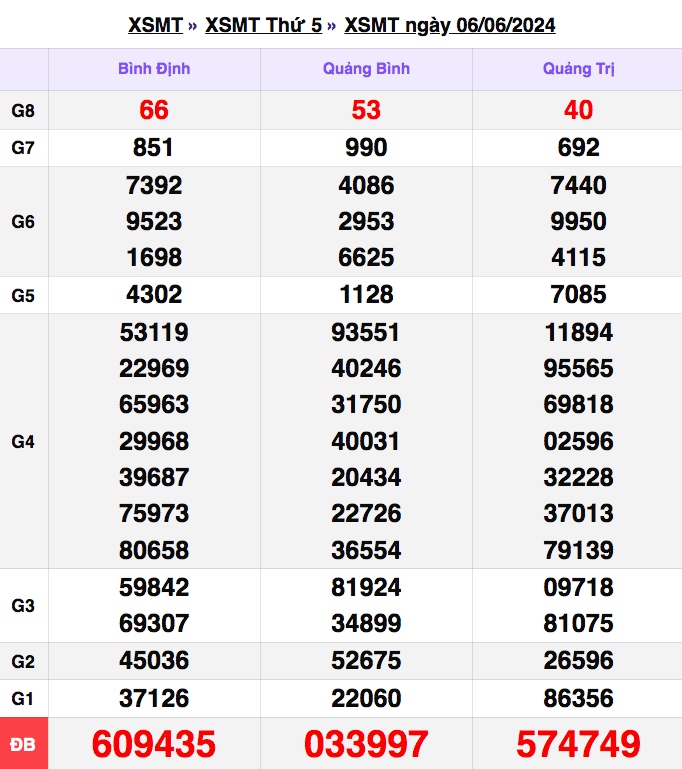Select Bình Định G8 number 66

point(154,110)
